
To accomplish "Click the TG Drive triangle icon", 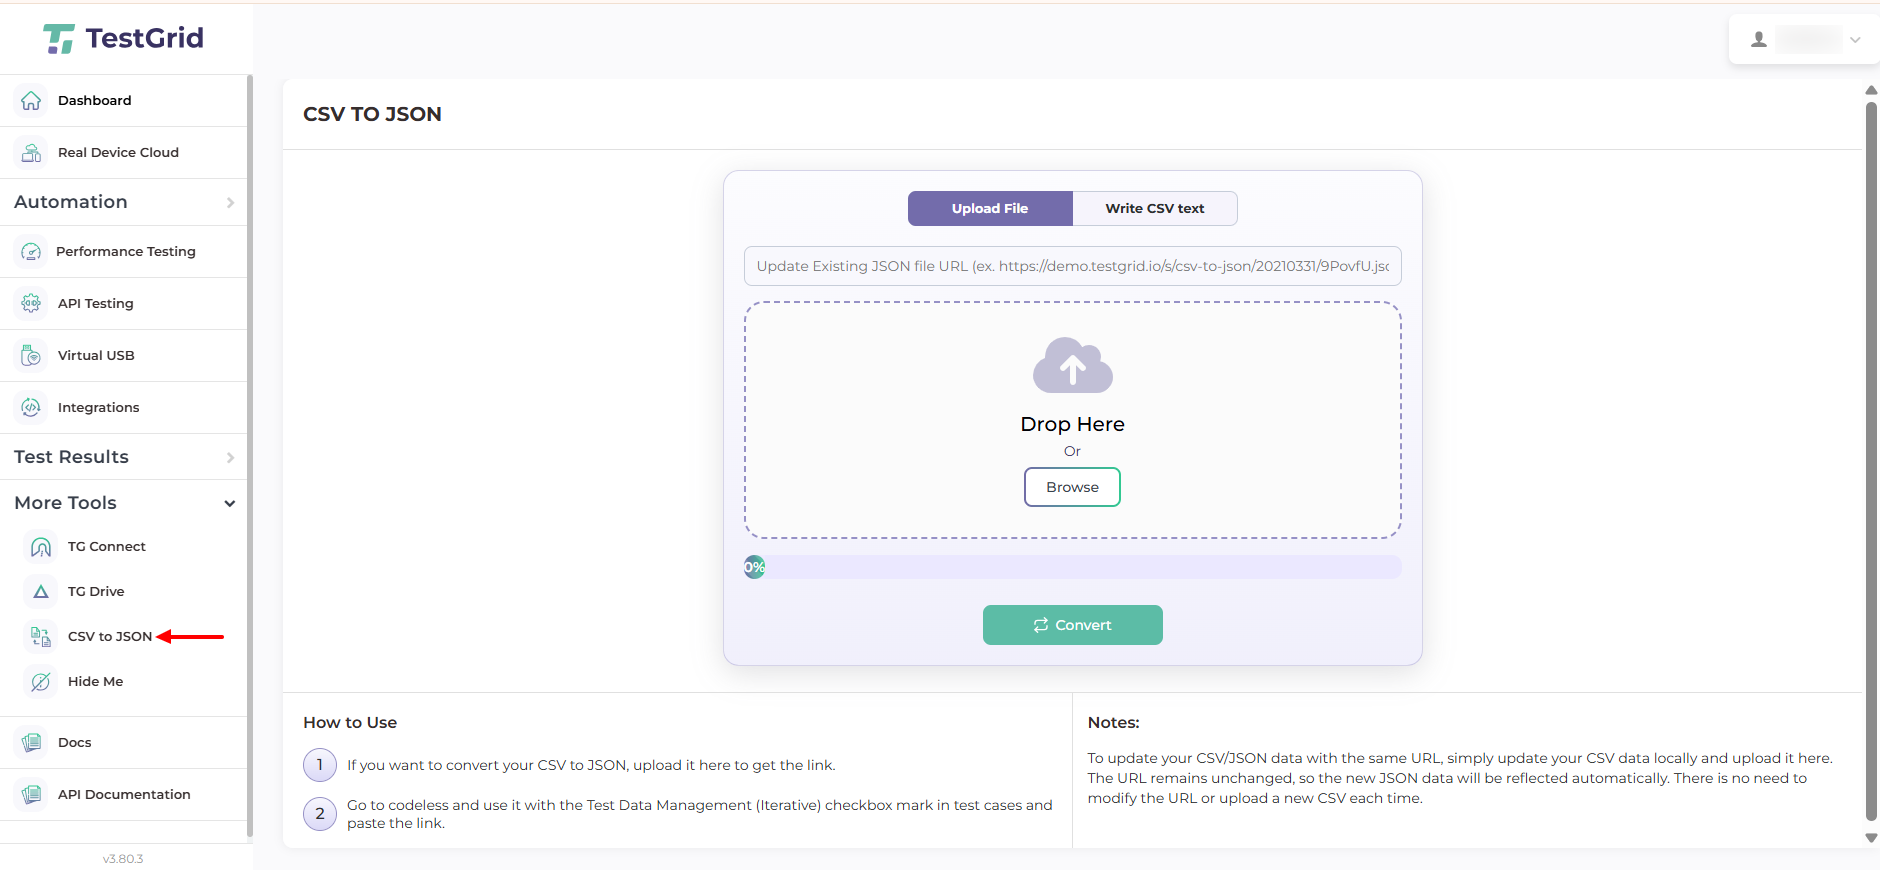I will 41,592.
